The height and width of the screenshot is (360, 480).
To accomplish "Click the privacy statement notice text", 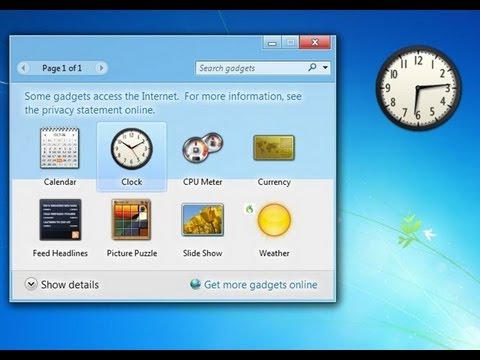I will pyautogui.click(x=163, y=103).
